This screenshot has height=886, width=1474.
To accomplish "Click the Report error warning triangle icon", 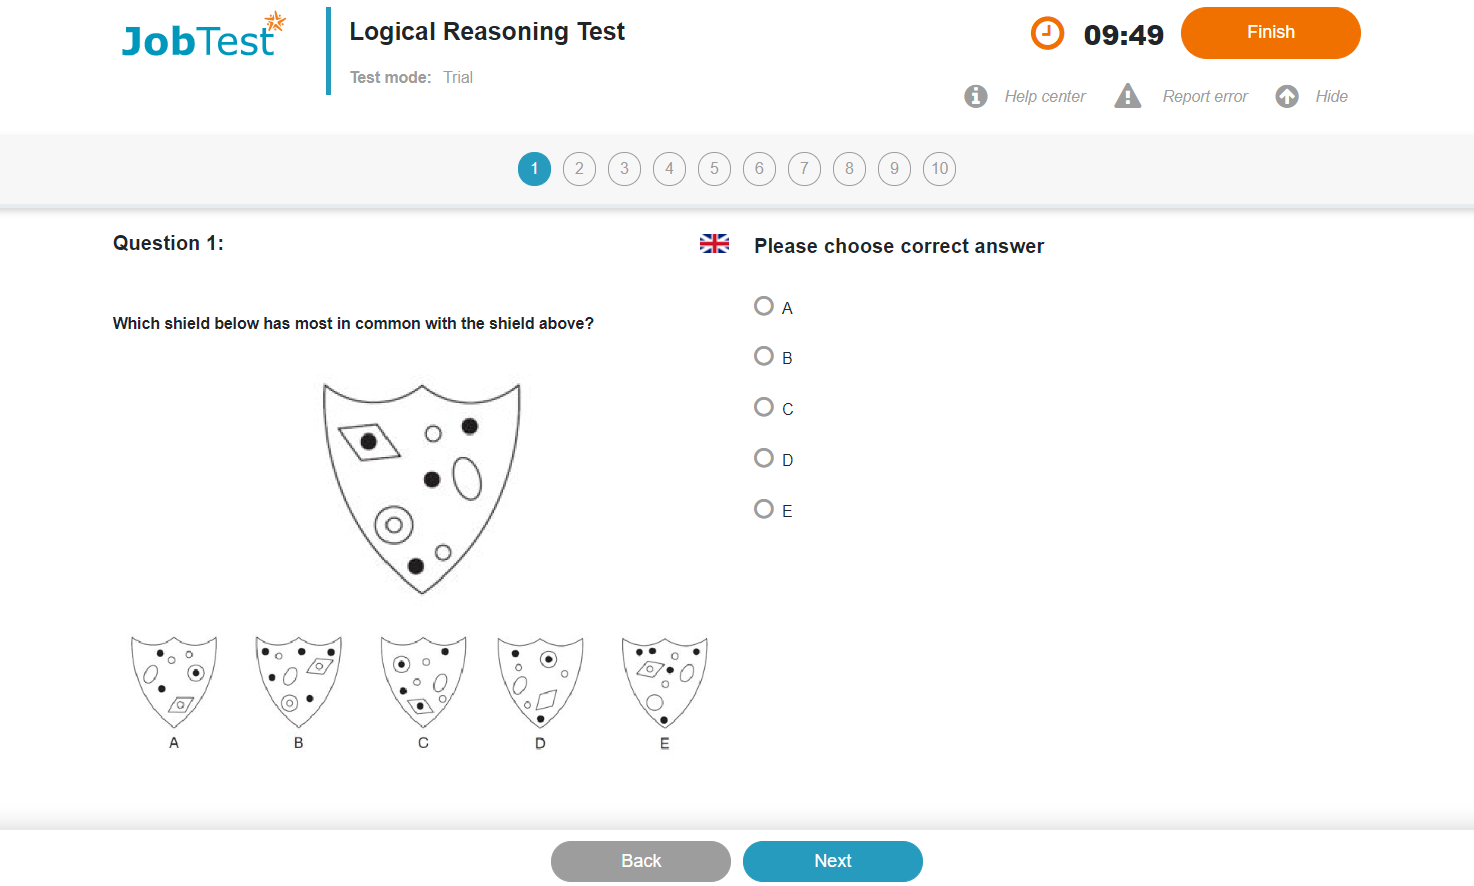I will point(1128,96).
